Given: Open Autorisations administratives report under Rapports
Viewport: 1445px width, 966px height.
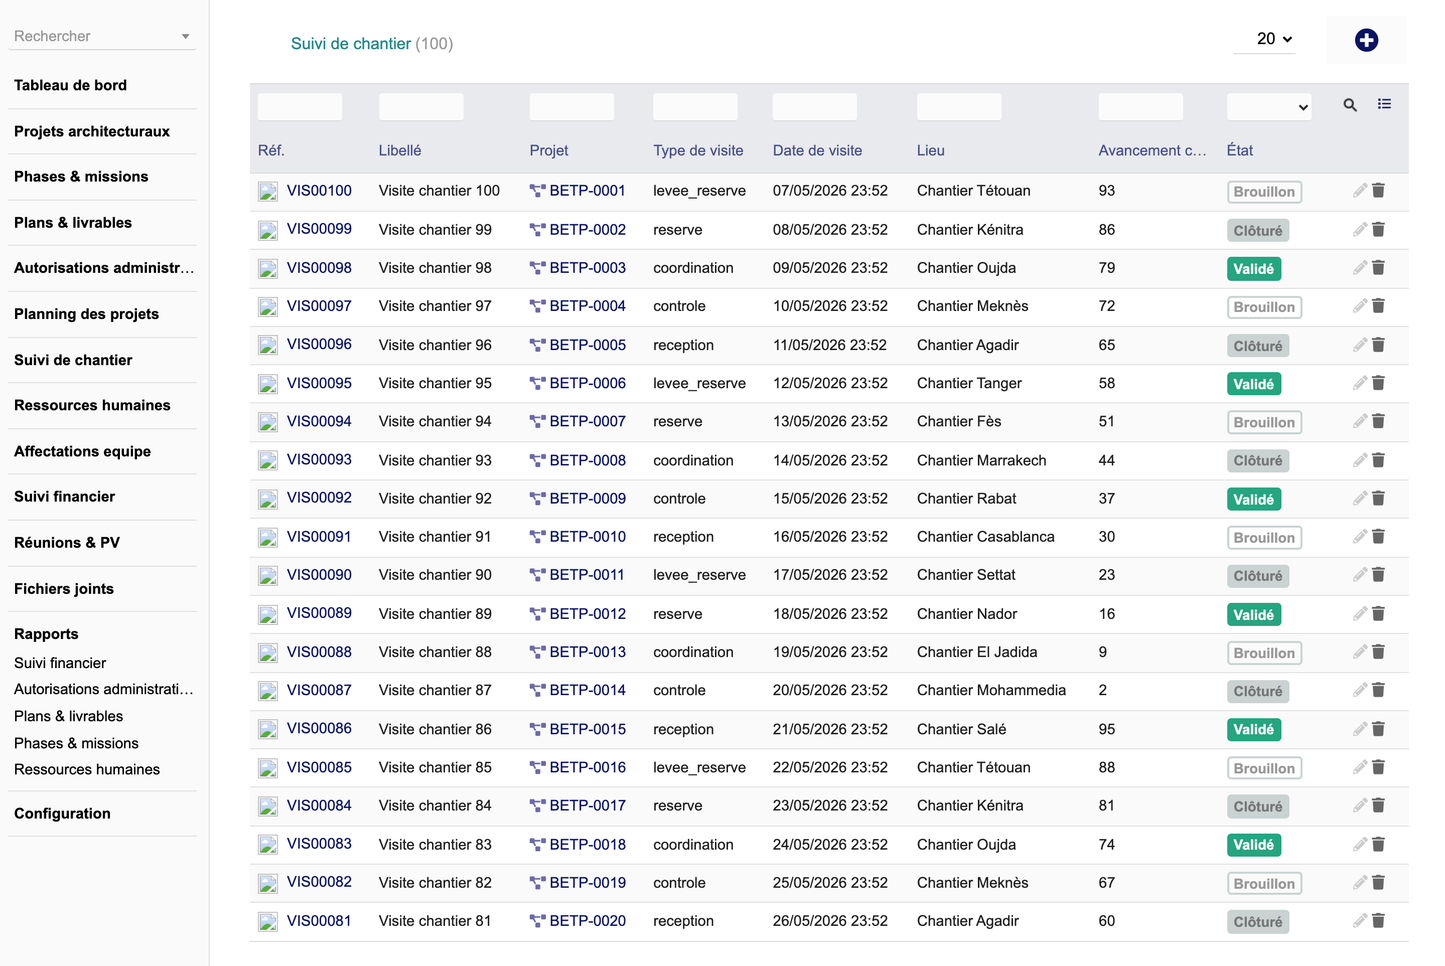Looking at the screenshot, I should click(104, 689).
